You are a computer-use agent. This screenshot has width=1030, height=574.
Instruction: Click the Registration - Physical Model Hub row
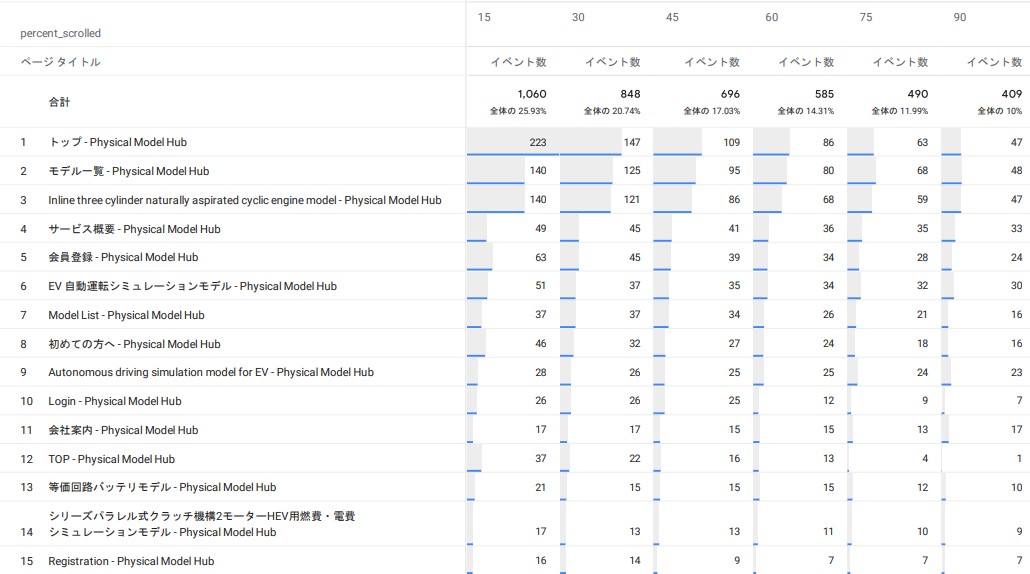[131, 561]
